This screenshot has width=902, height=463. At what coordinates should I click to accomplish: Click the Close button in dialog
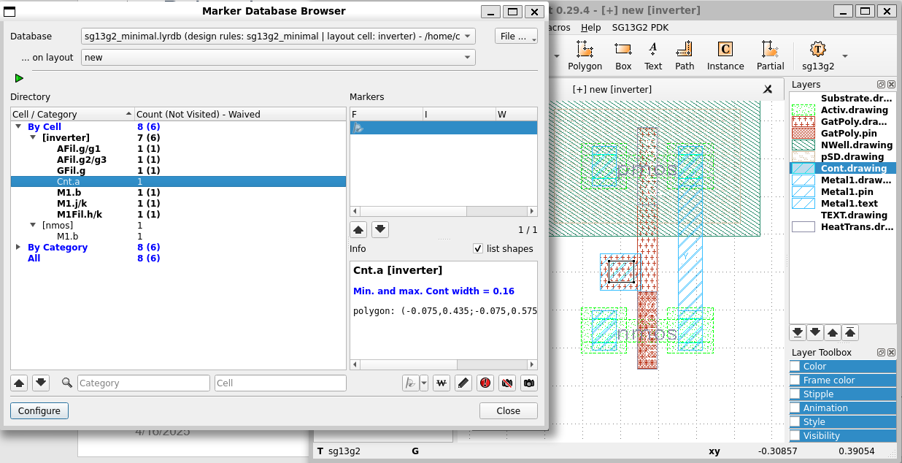(x=508, y=411)
